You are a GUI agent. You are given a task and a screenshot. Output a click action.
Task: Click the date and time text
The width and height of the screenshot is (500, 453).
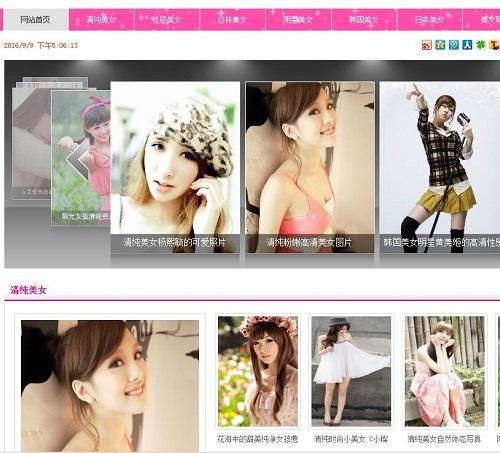tap(41, 45)
